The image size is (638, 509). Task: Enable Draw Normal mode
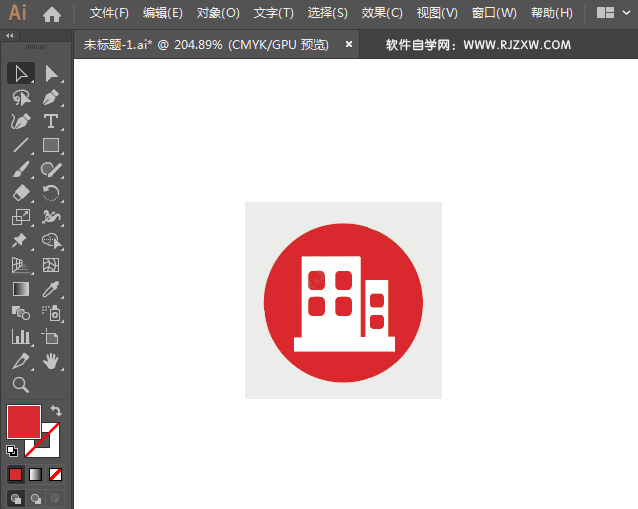(x=16, y=499)
